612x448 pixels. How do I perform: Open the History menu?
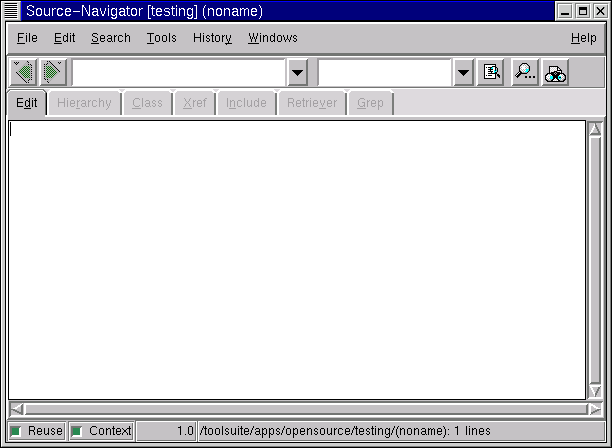click(x=212, y=38)
